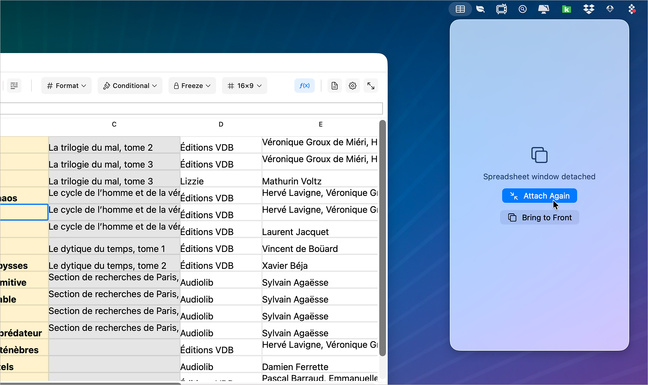
Task: Click the spreadsheet app menu bar icon
Action: click(x=460, y=9)
